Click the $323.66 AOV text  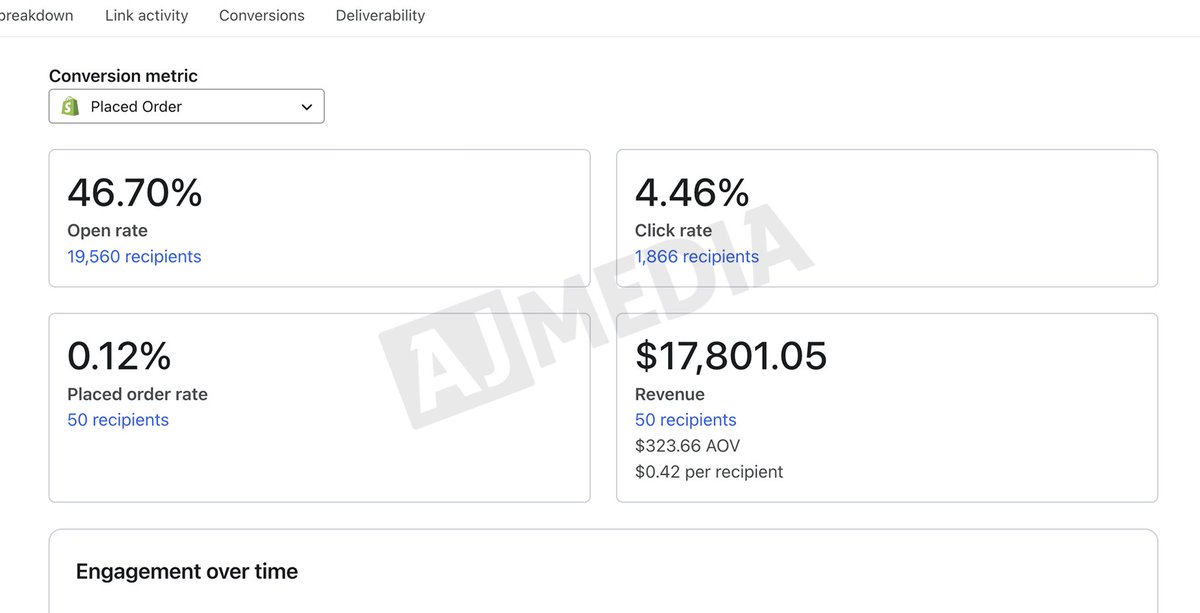[688, 446]
